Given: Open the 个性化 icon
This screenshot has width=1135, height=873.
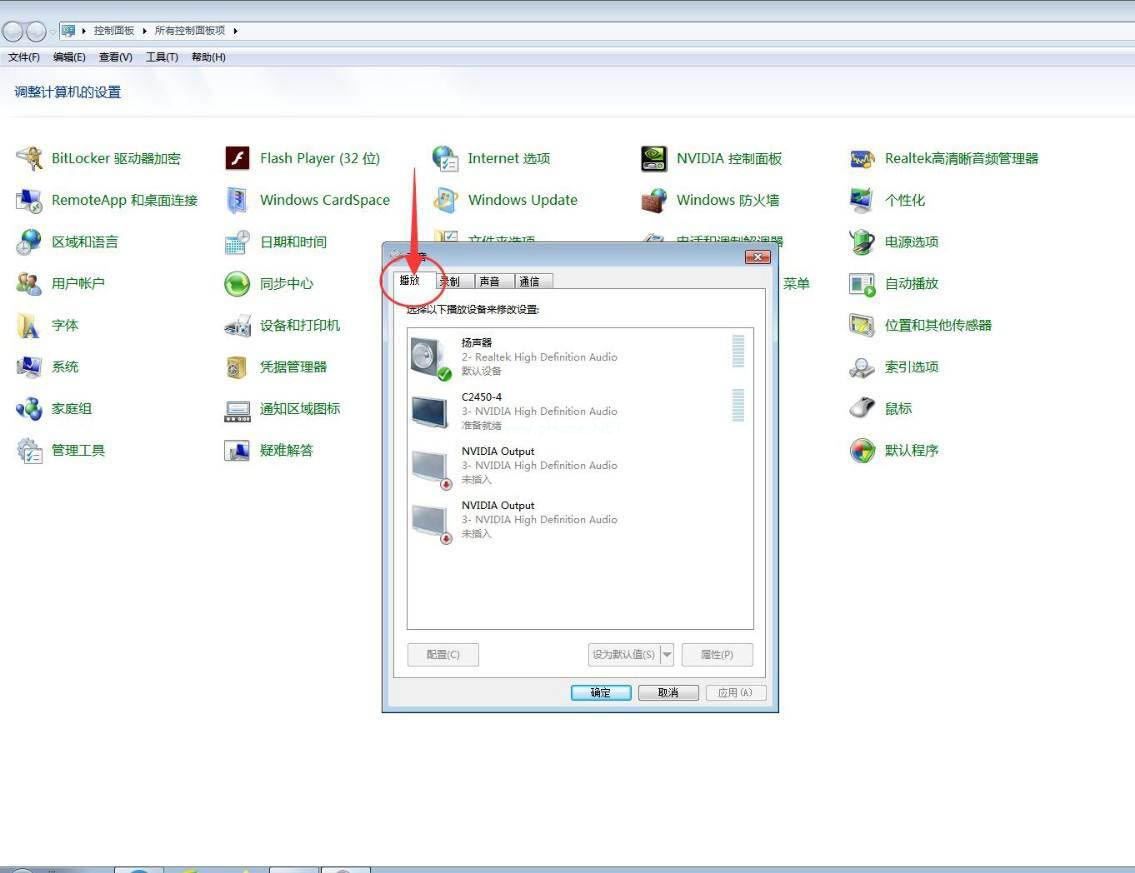Looking at the screenshot, I should pos(862,200).
